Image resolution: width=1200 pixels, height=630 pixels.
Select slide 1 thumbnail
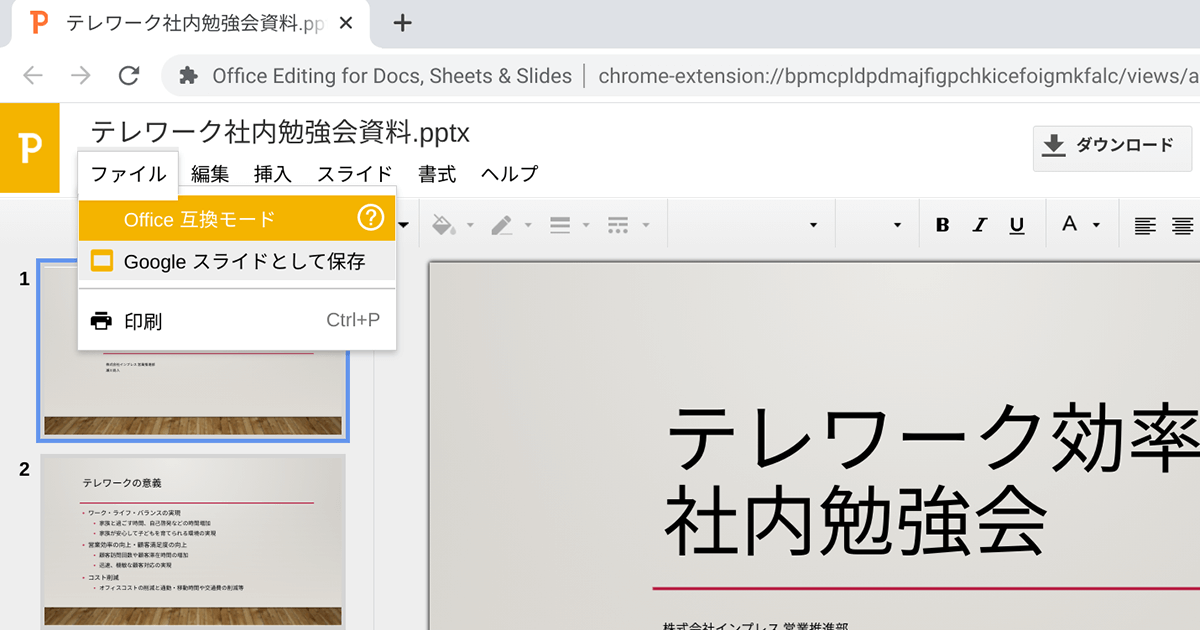[x=194, y=351]
